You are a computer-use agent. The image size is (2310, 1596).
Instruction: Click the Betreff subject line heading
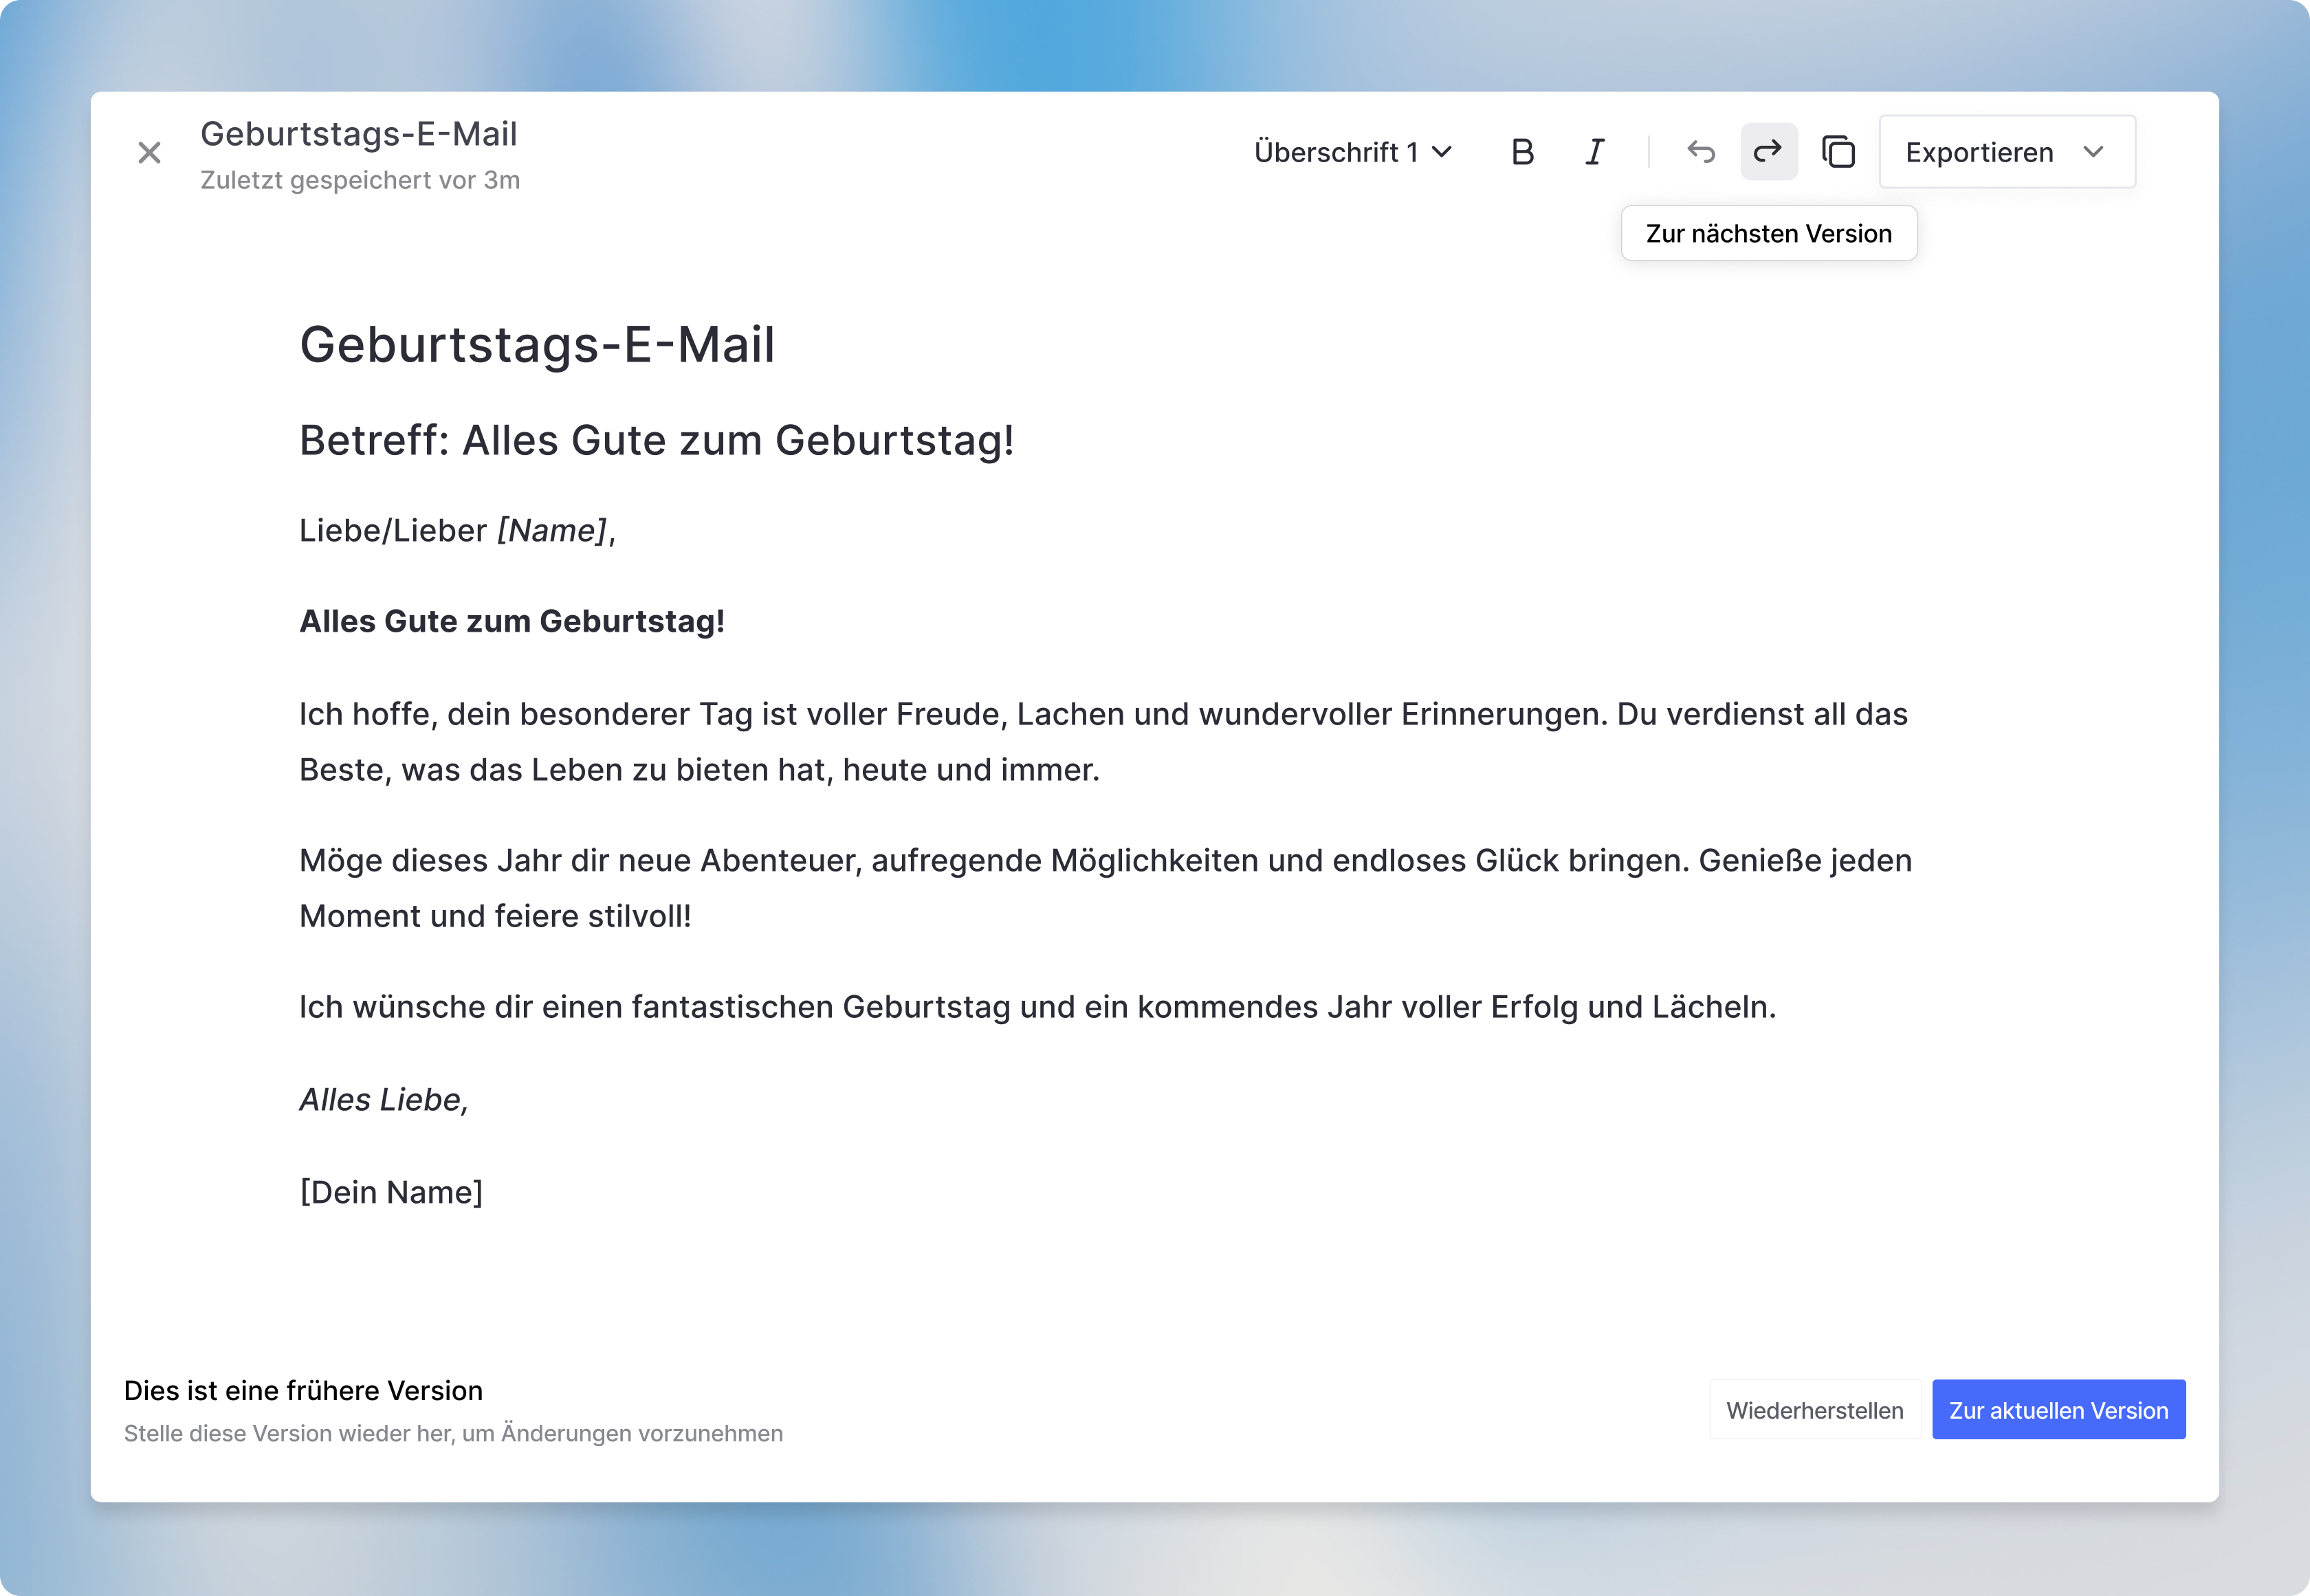(x=656, y=441)
